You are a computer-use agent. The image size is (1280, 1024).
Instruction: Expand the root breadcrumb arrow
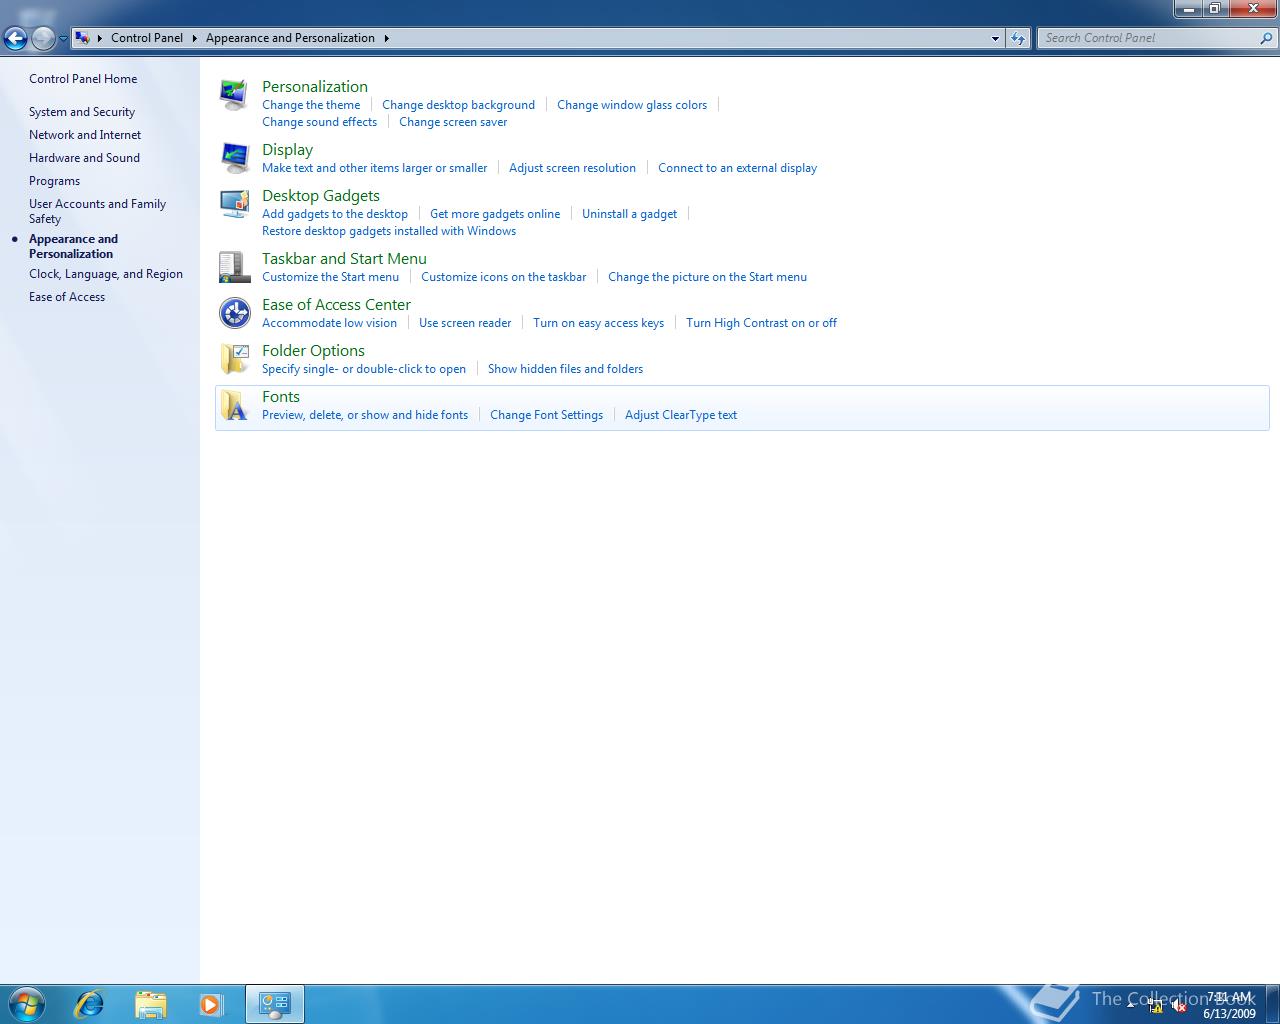click(100, 38)
